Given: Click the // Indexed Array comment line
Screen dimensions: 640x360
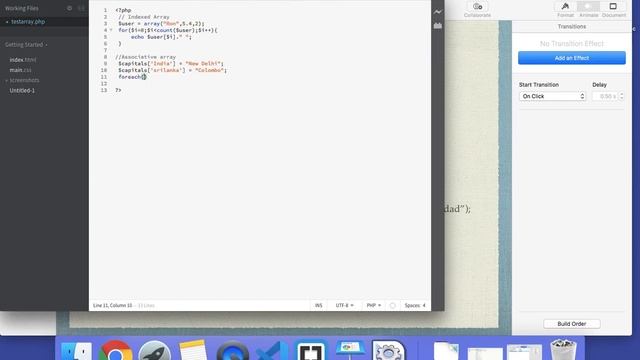Looking at the screenshot, I should click(144, 17).
